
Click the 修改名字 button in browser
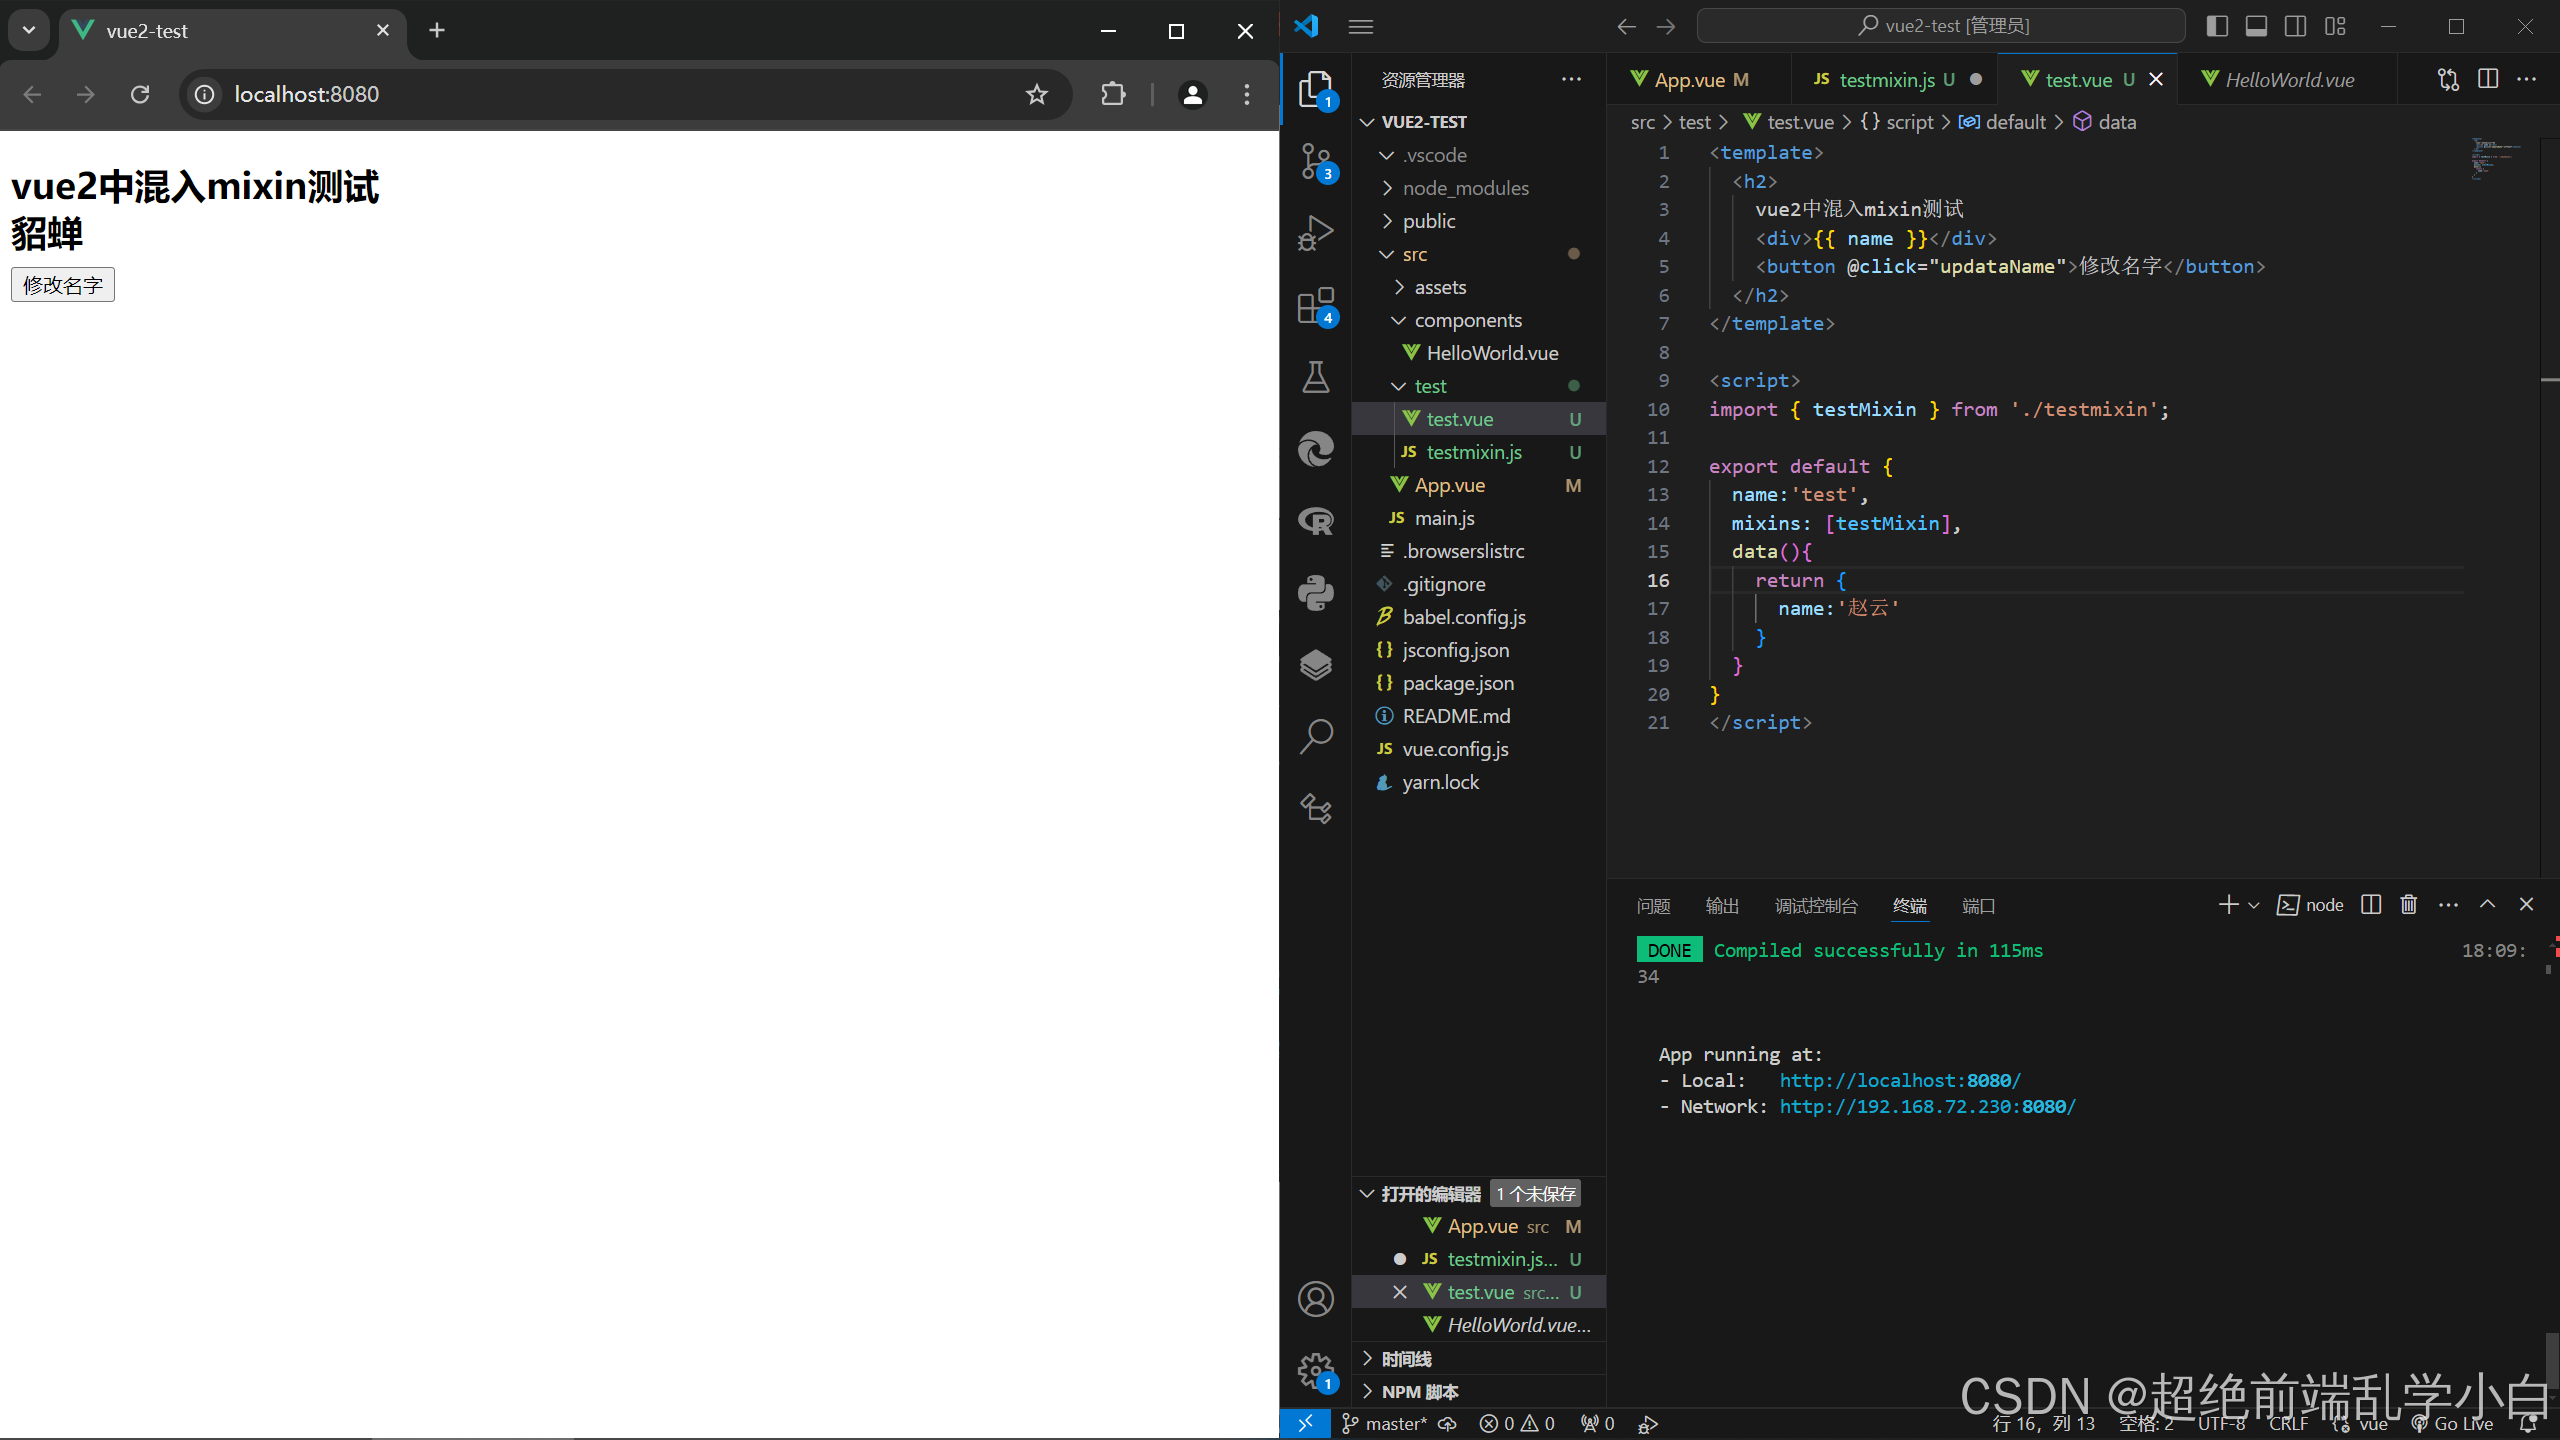tap(63, 285)
